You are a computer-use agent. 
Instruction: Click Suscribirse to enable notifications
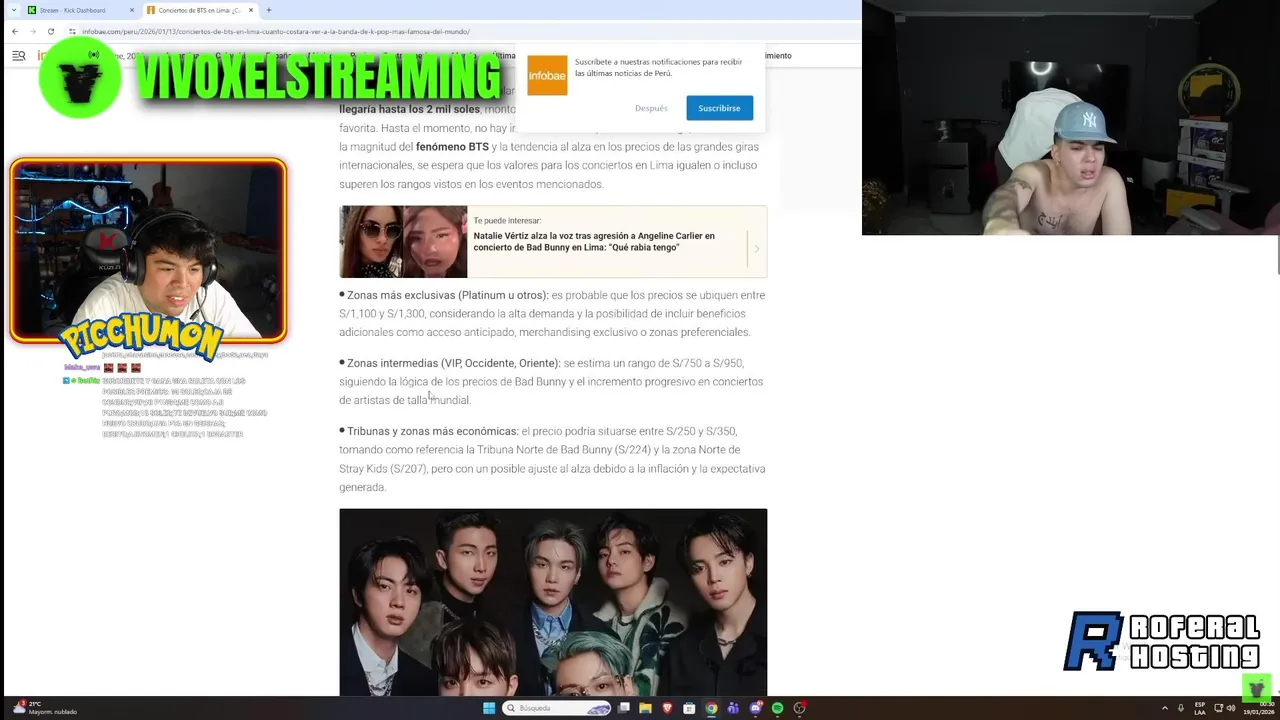pyautogui.click(x=719, y=108)
